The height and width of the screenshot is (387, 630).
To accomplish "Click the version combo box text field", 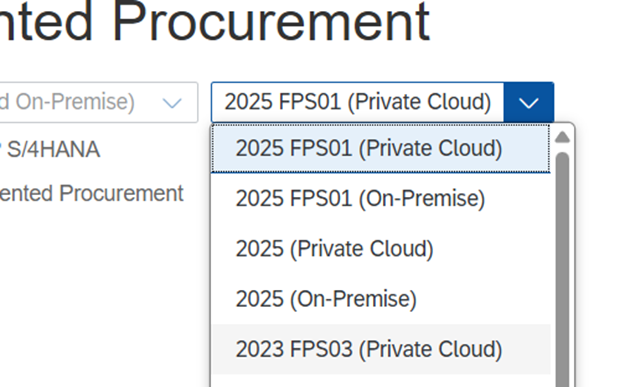I will coord(358,102).
